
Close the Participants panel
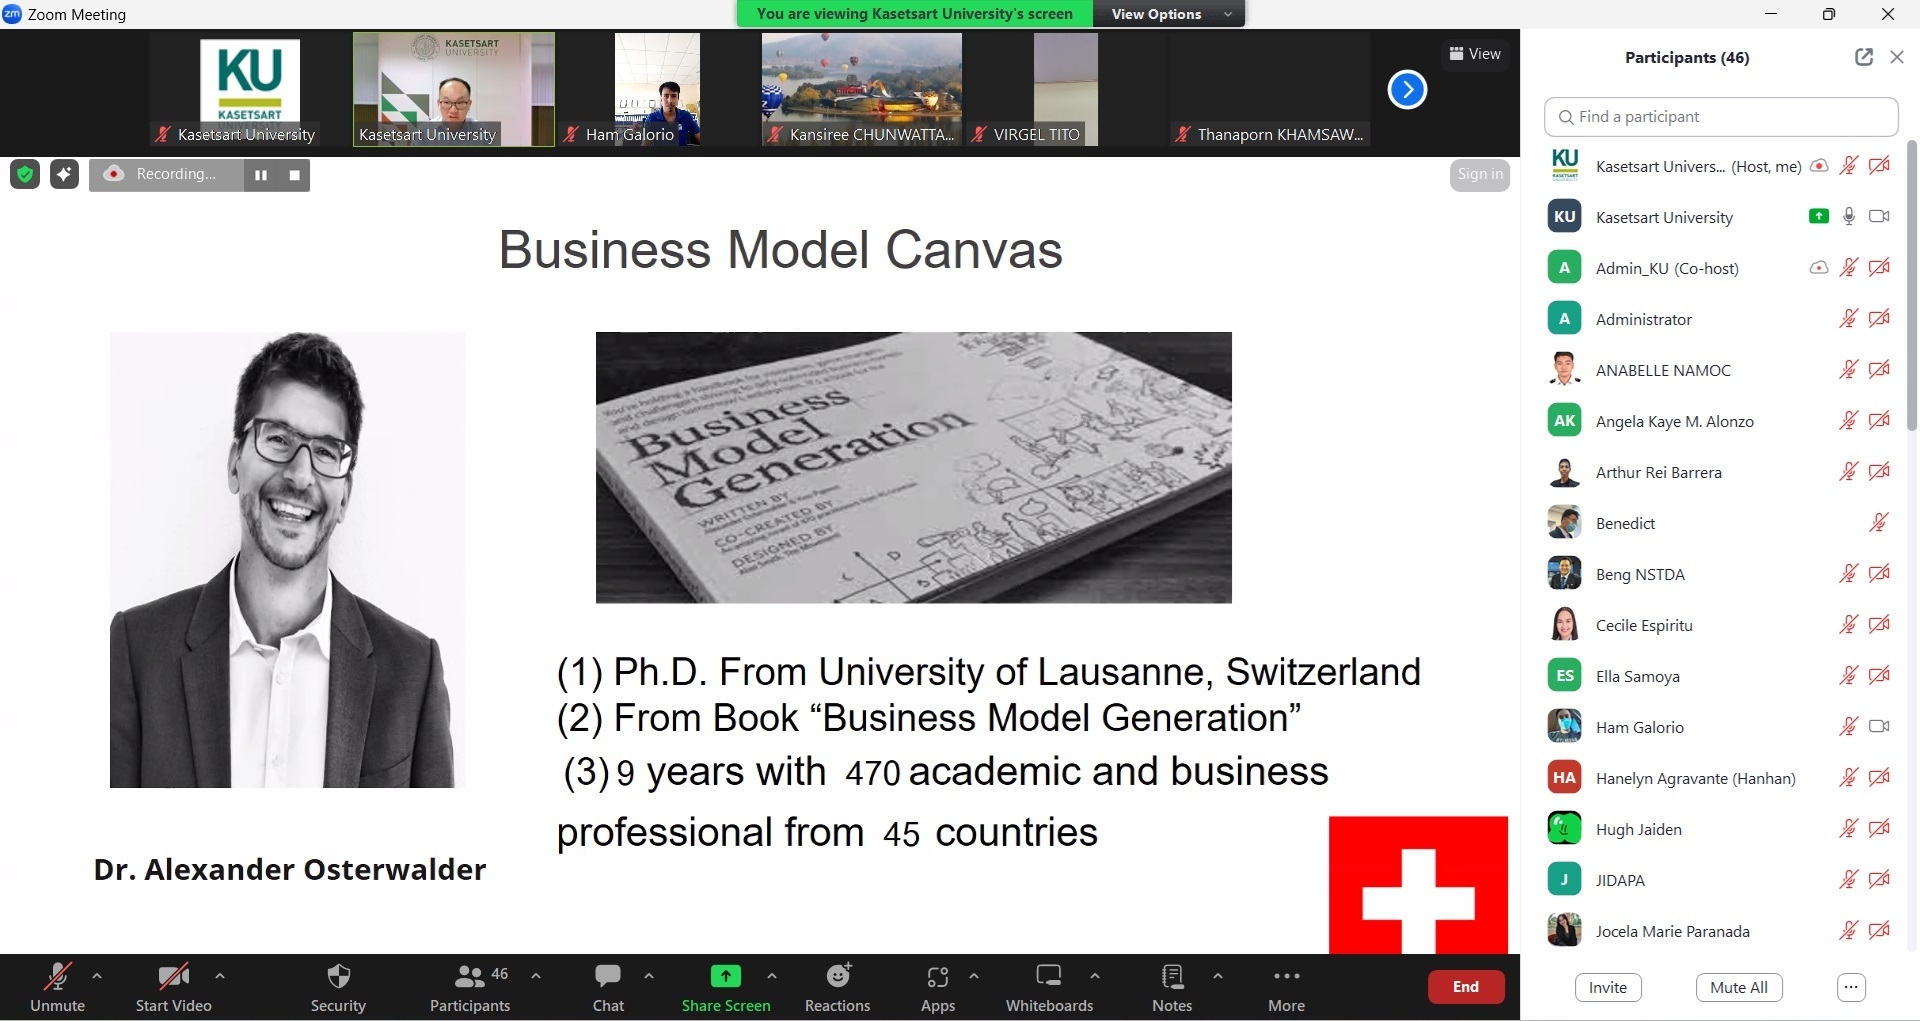click(1896, 57)
